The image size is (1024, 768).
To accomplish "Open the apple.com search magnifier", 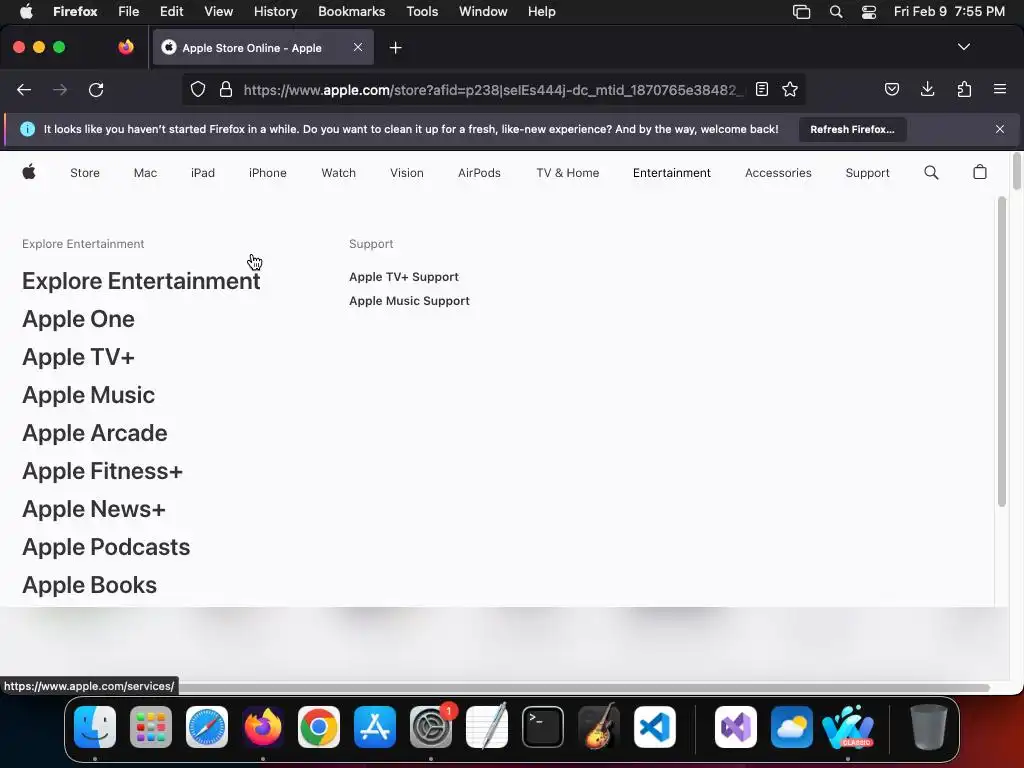I will (x=931, y=172).
